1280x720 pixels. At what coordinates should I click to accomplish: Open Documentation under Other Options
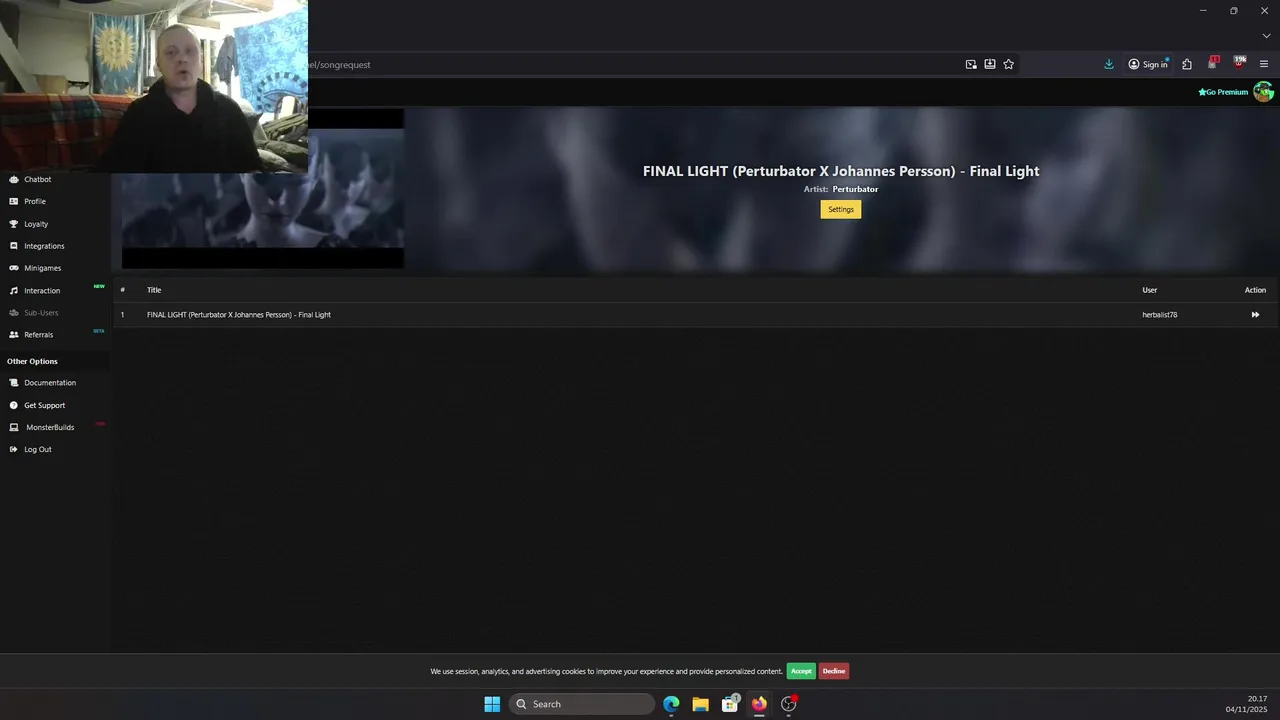pyautogui.click(x=50, y=383)
